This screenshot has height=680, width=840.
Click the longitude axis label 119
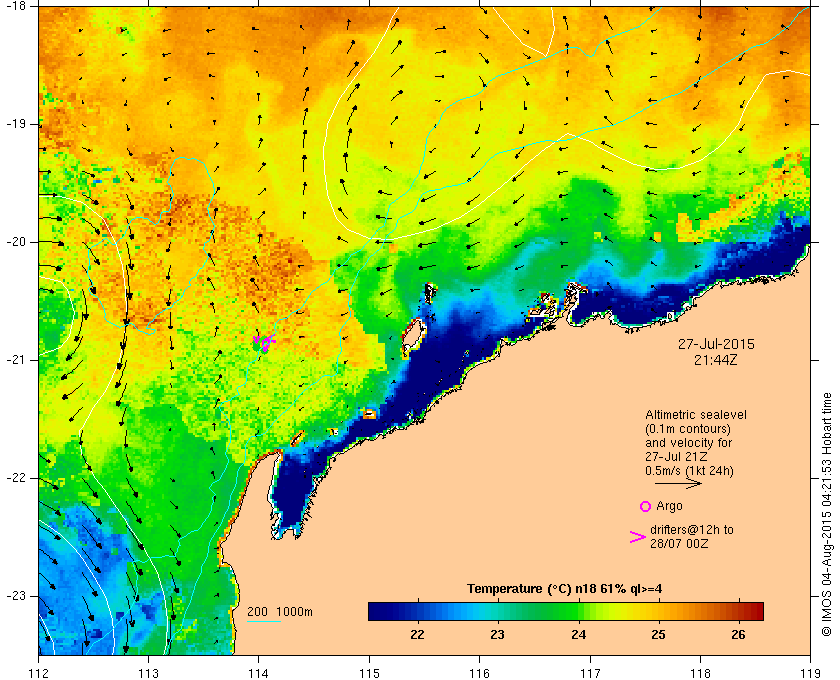pos(811,672)
